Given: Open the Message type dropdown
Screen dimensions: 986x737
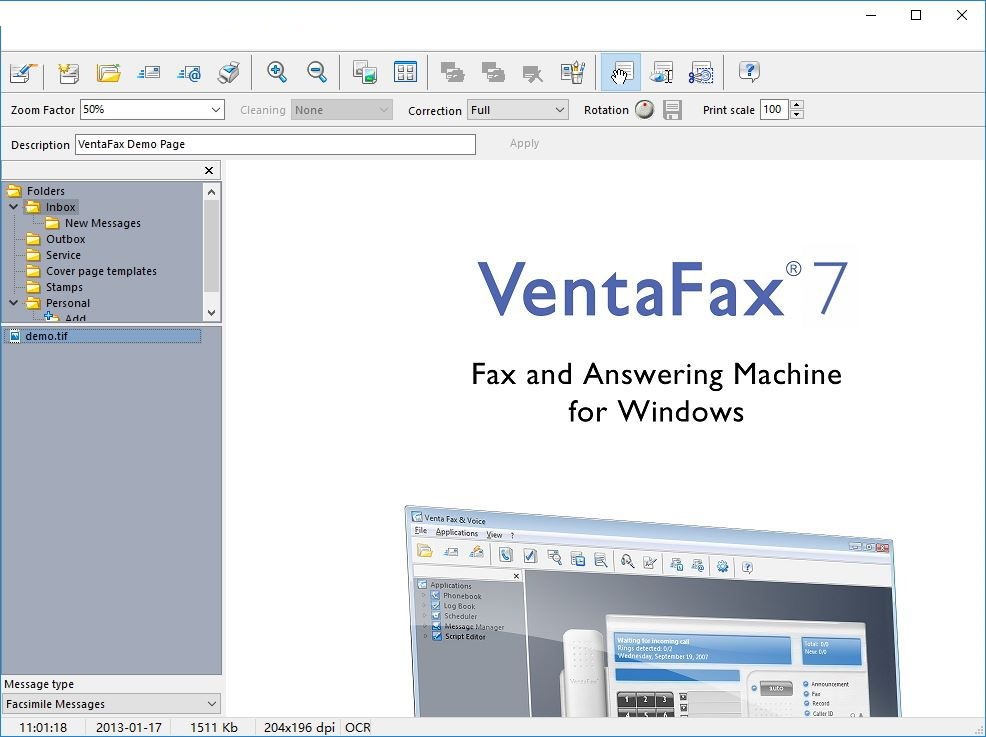Looking at the screenshot, I should click(210, 704).
